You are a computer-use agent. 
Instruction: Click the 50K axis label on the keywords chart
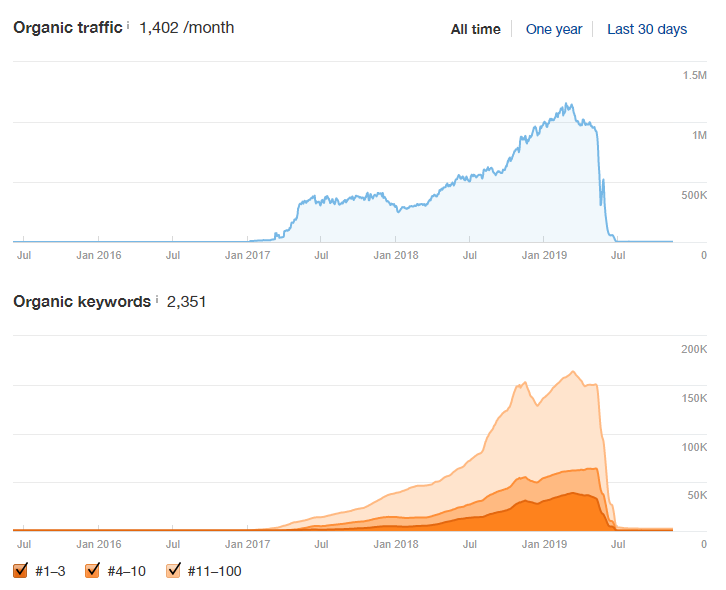697,495
